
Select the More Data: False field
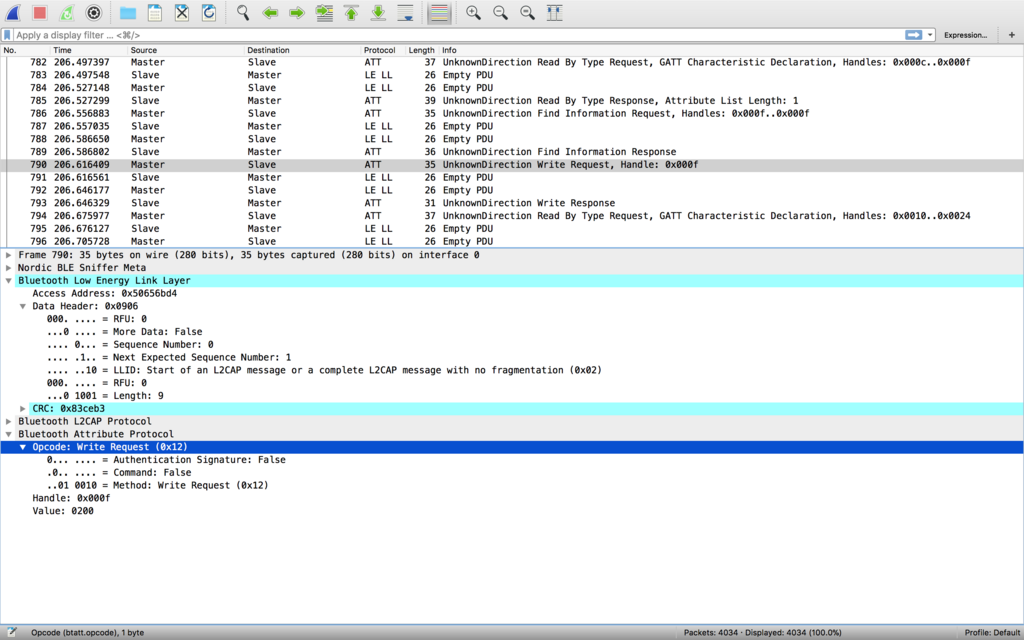[x=124, y=332]
